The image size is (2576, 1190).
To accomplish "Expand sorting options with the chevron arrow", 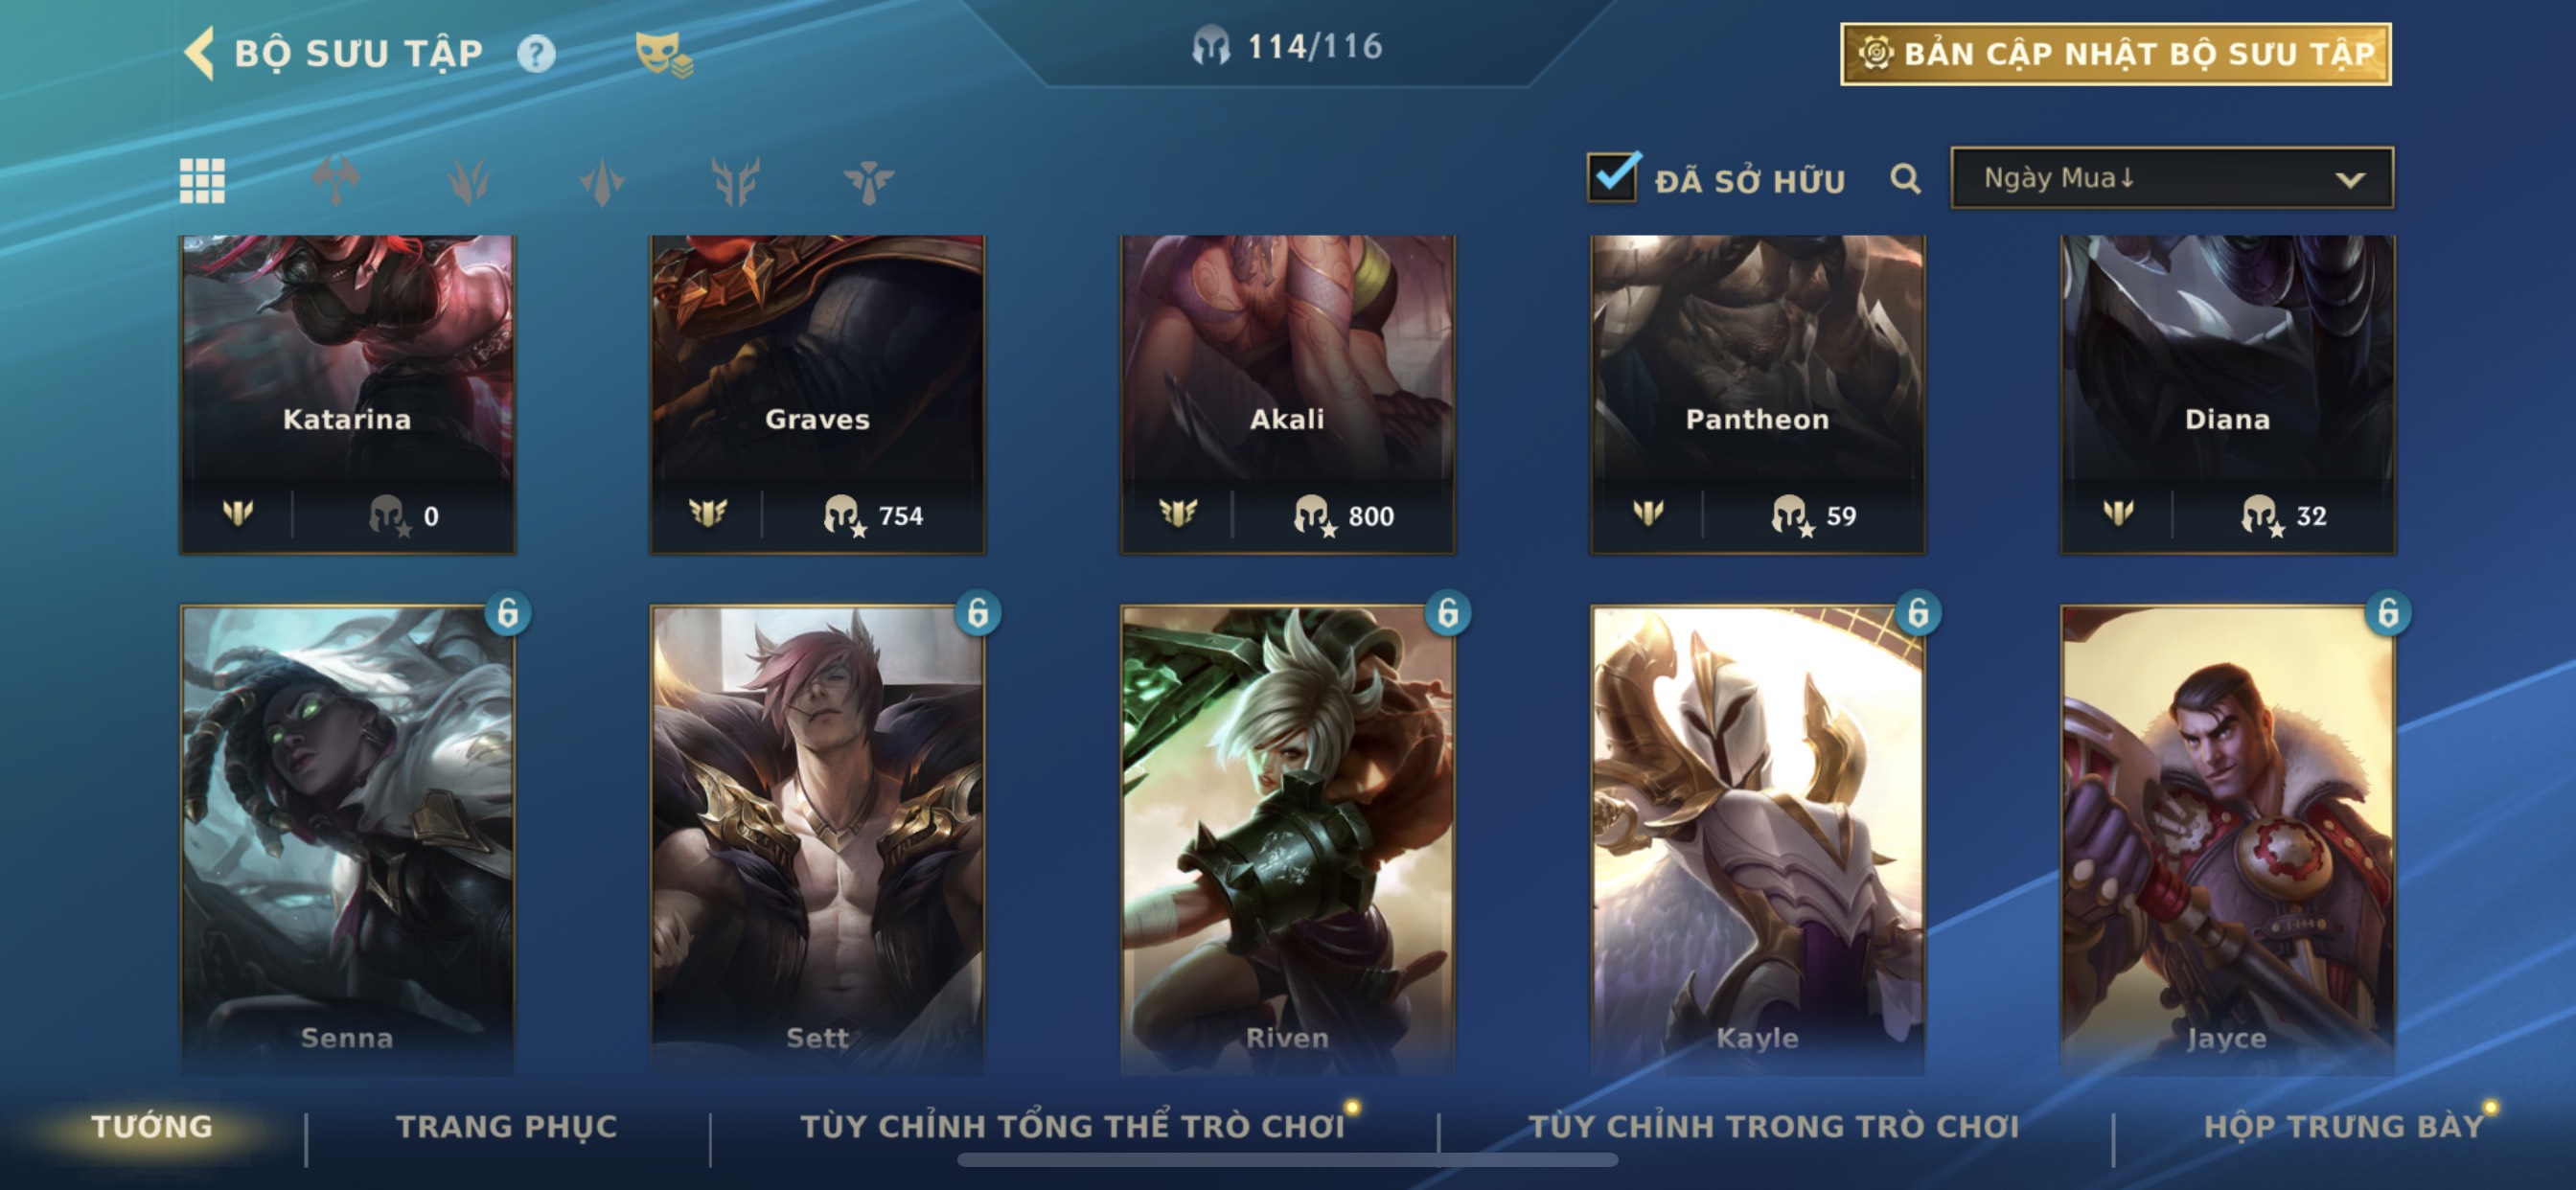I will (x=2350, y=180).
